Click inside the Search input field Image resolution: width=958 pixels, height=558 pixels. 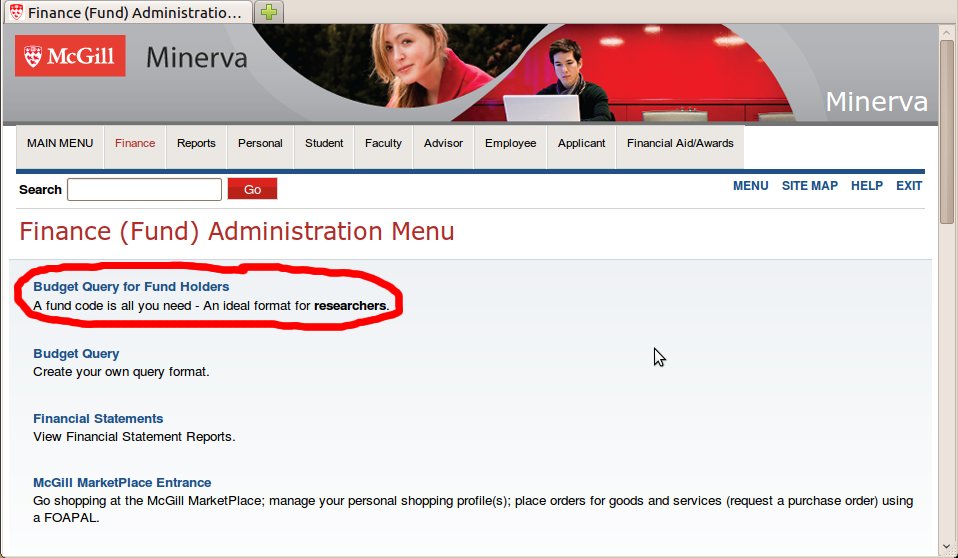point(144,189)
